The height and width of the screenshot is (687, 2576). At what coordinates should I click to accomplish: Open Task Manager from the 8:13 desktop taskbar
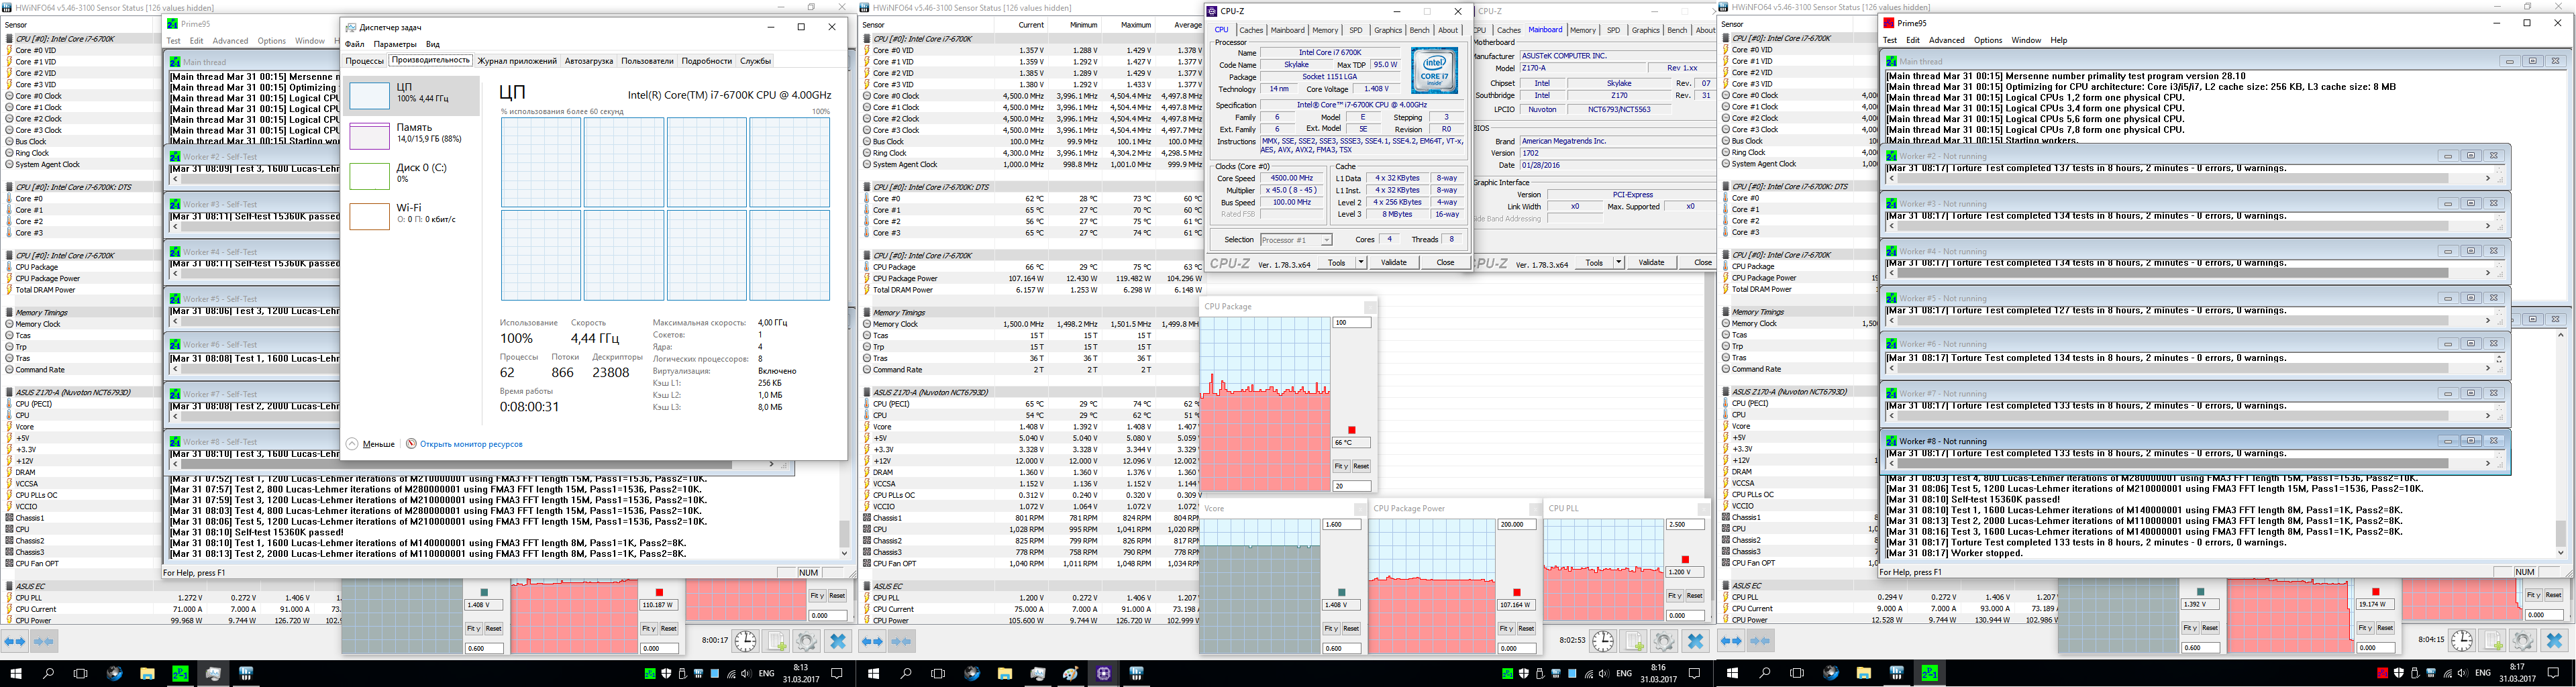point(213,674)
